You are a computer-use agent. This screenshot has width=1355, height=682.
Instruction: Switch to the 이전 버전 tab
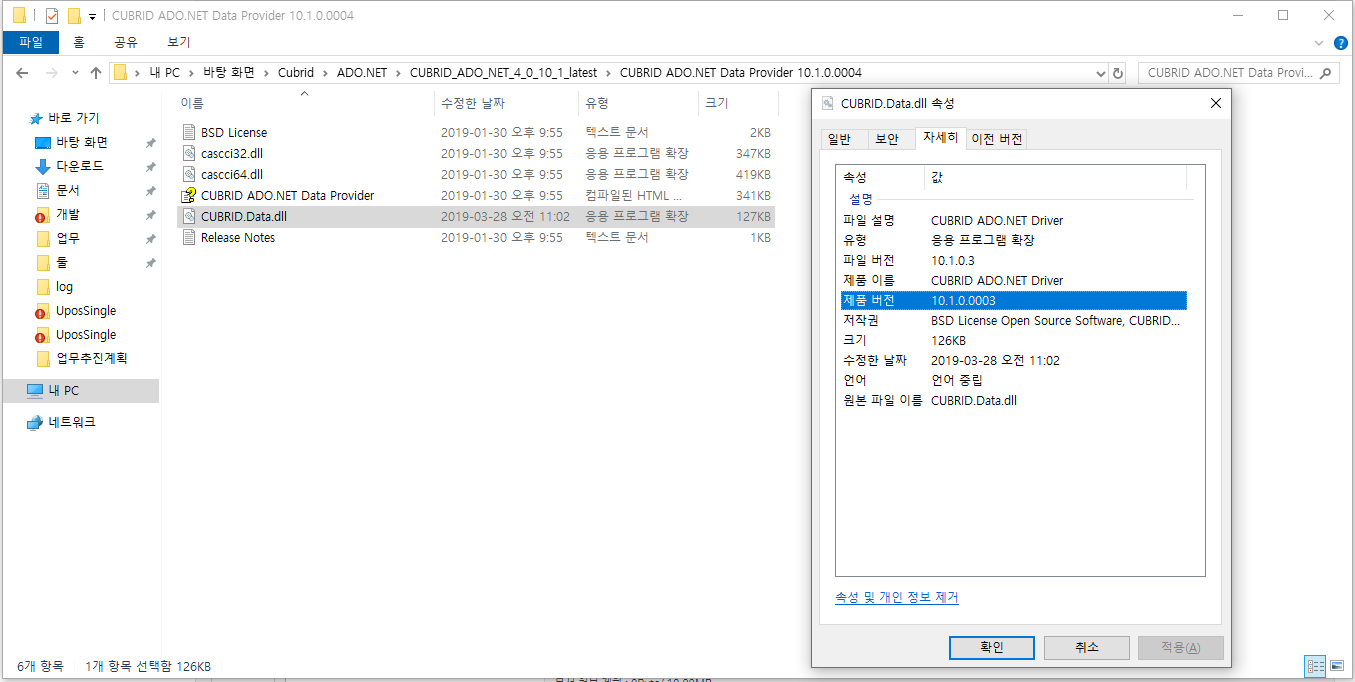click(x=997, y=139)
